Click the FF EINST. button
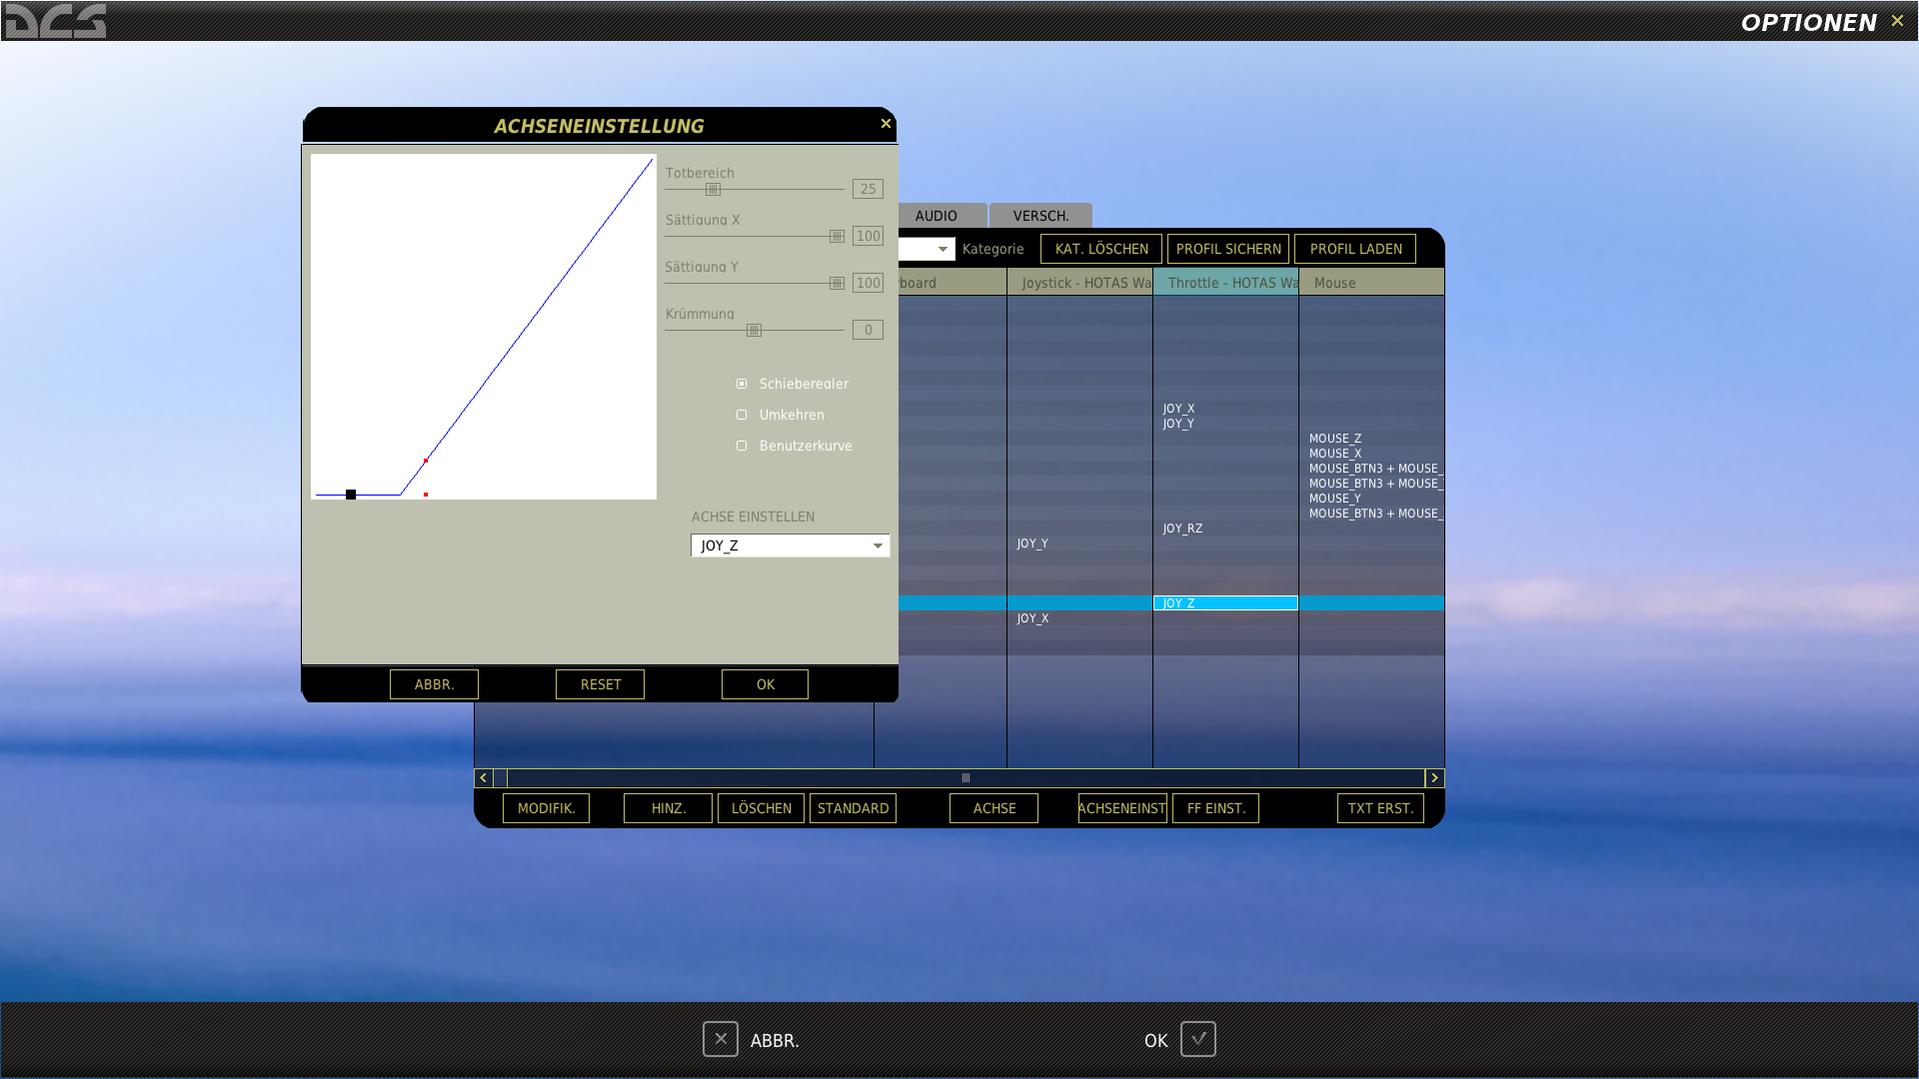This screenshot has height=1079, width=1919. pyautogui.click(x=1216, y=809)
